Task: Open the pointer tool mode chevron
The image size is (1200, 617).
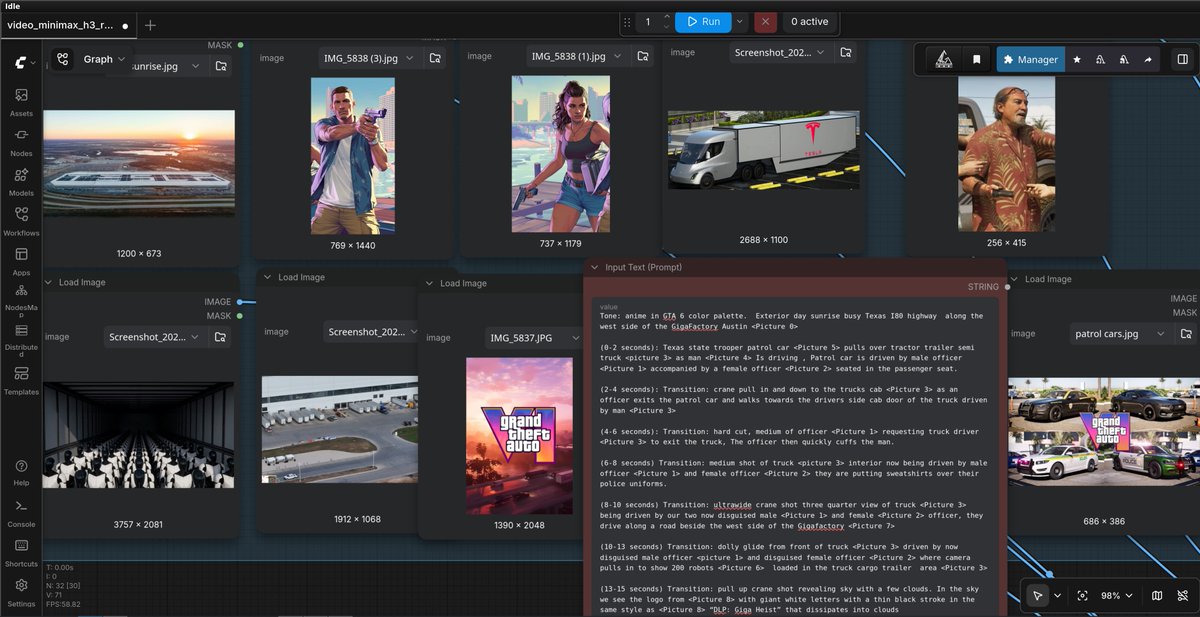Action: (1057, 595)
